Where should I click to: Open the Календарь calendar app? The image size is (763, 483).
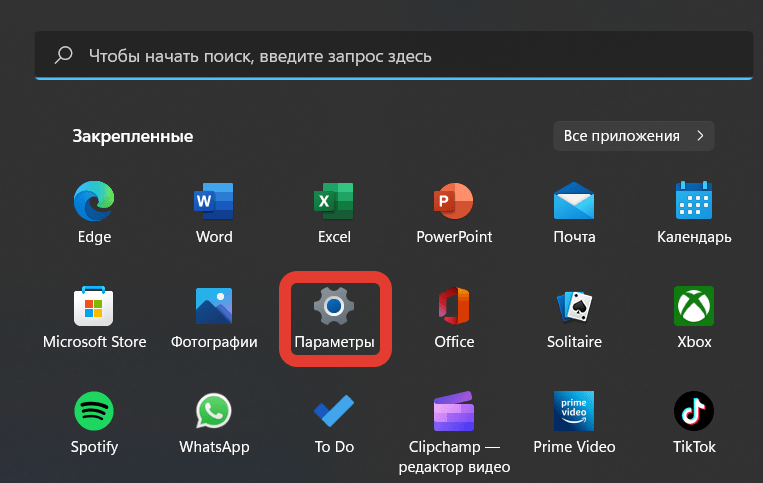(x=694, y=200)
